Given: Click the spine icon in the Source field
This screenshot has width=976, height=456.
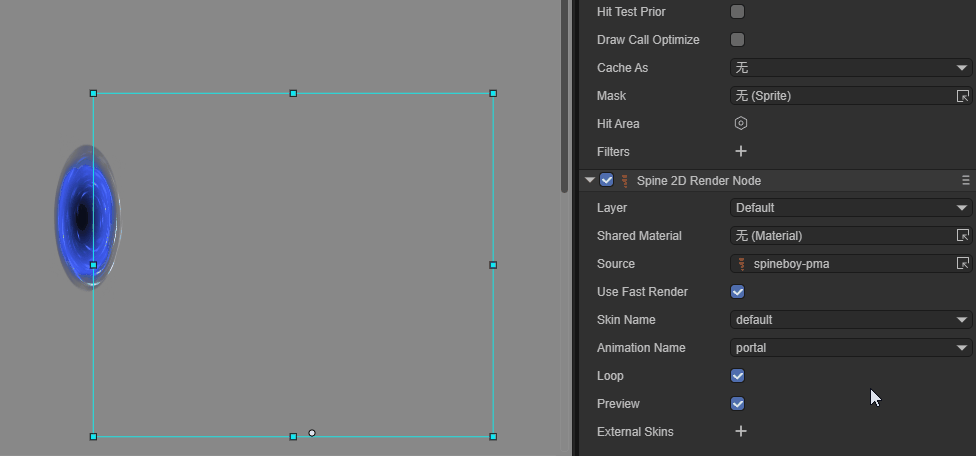Looking at the screenshot, I should (x=741, y=264).
